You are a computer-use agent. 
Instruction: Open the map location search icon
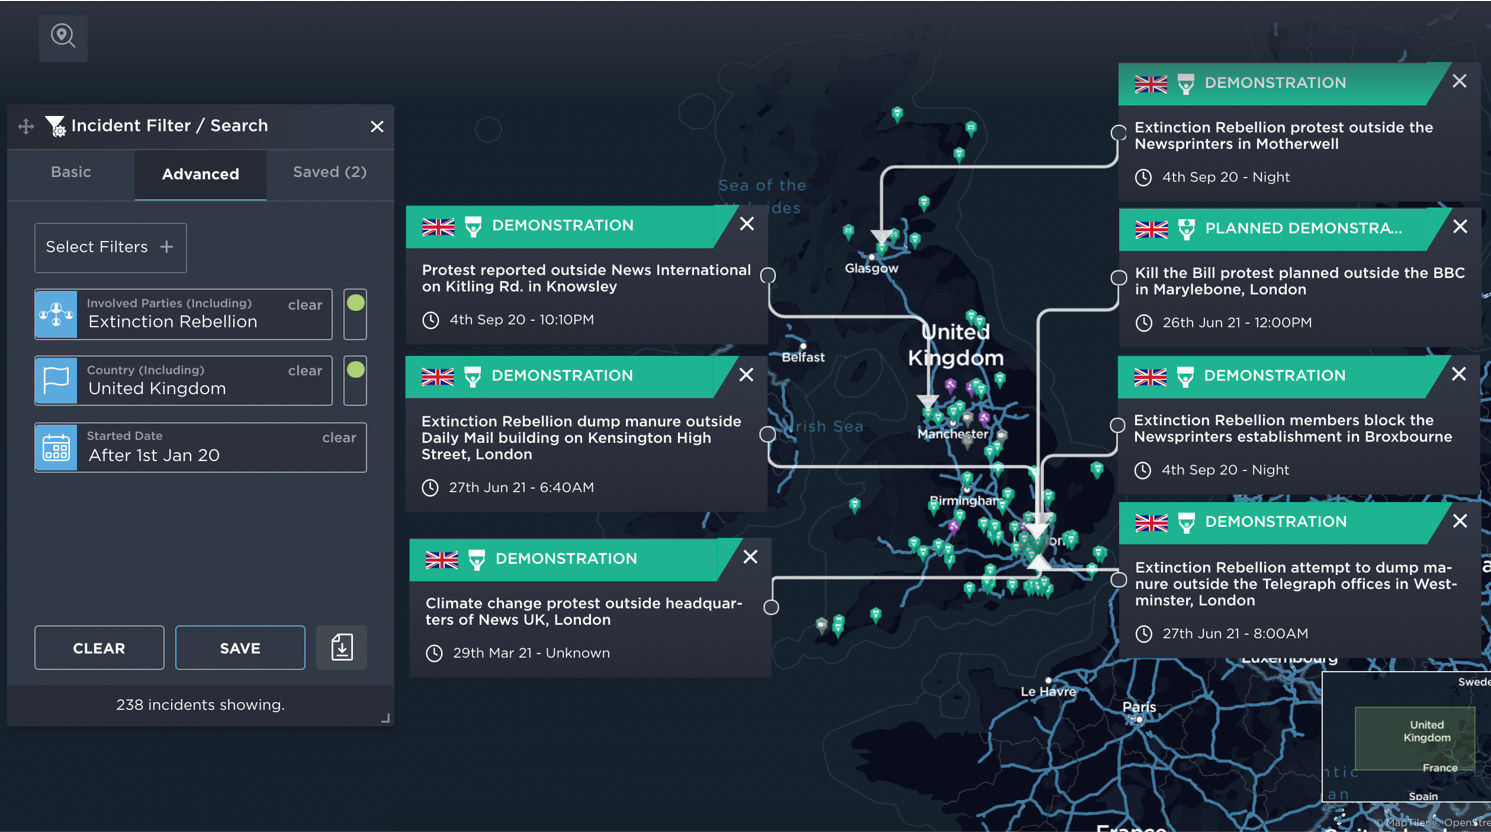[63, 37]
